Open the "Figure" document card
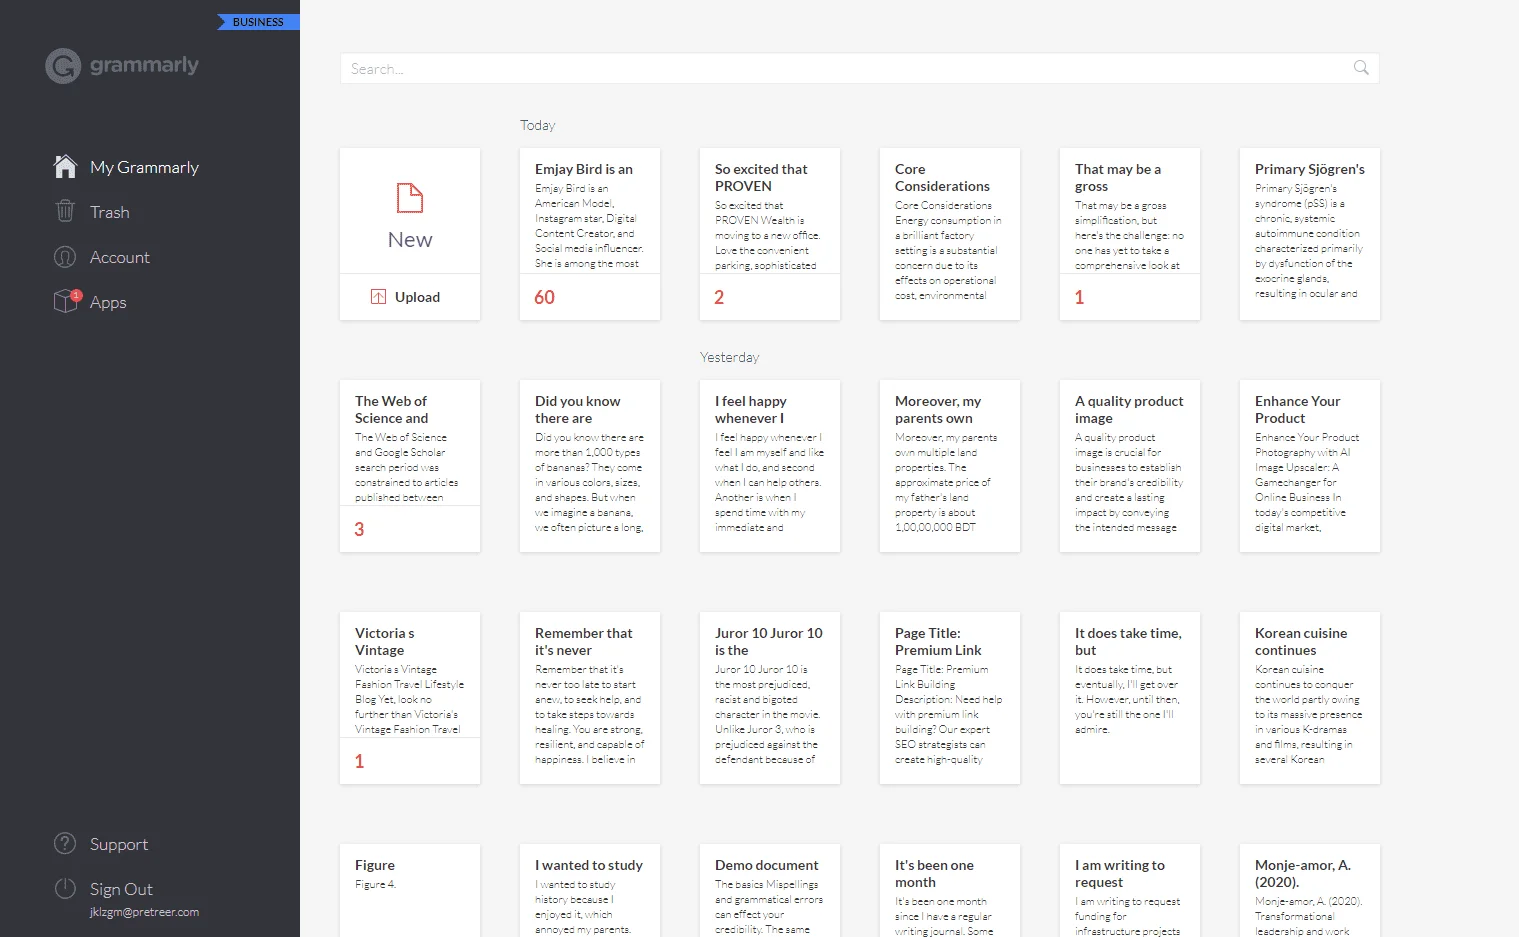1519x937 pixels. tap(410, 890)
